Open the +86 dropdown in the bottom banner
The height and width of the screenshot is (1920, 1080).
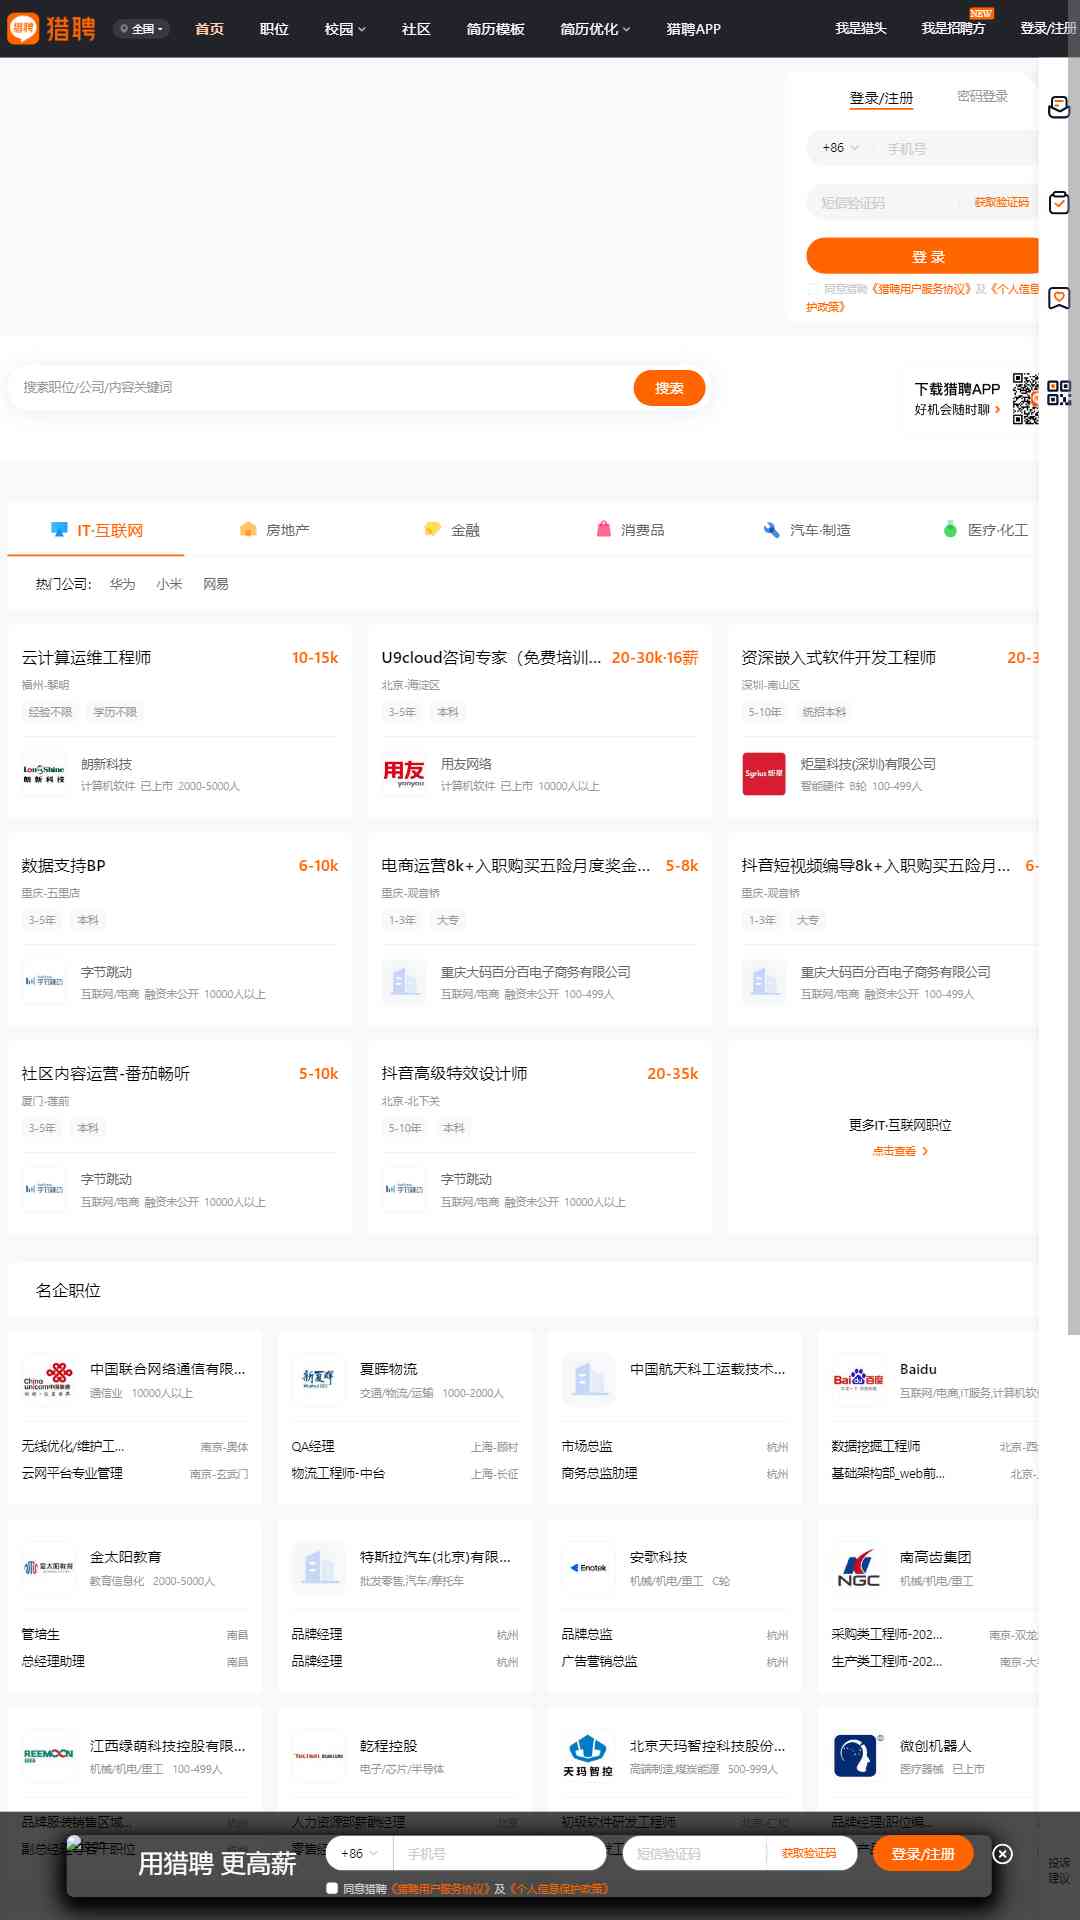coord(359,1853)
